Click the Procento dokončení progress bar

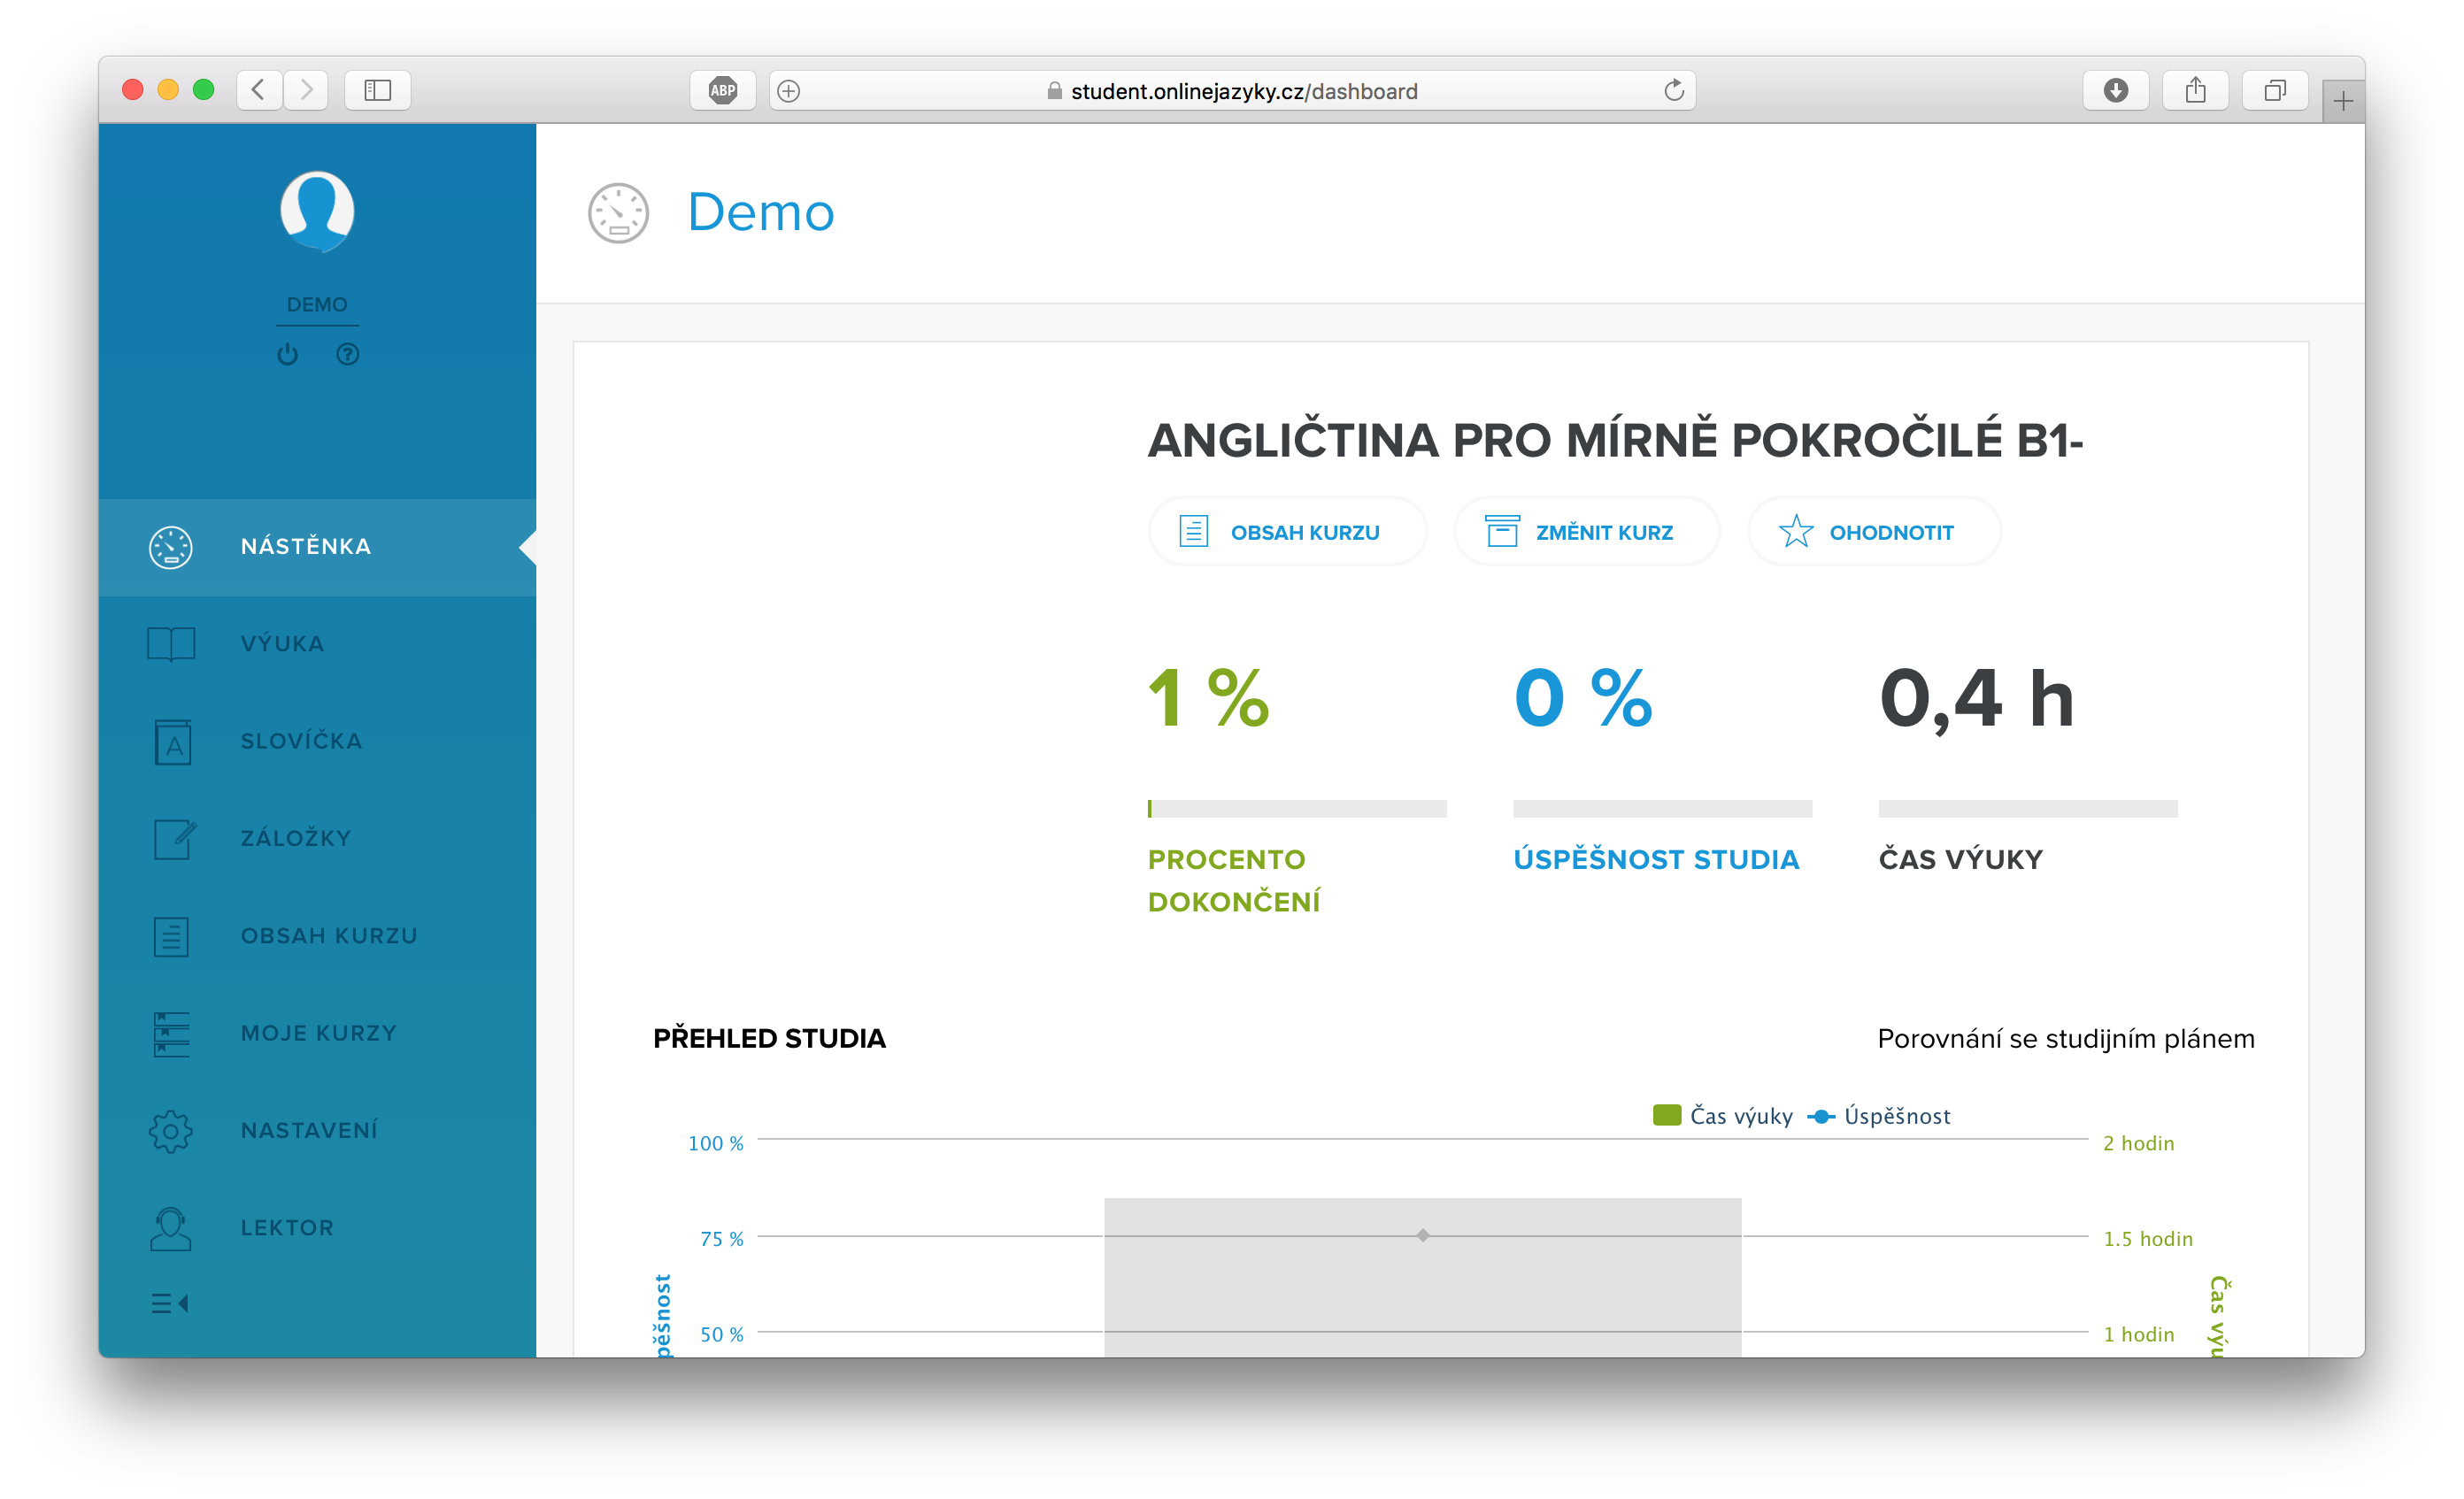tap(1296, 808)
